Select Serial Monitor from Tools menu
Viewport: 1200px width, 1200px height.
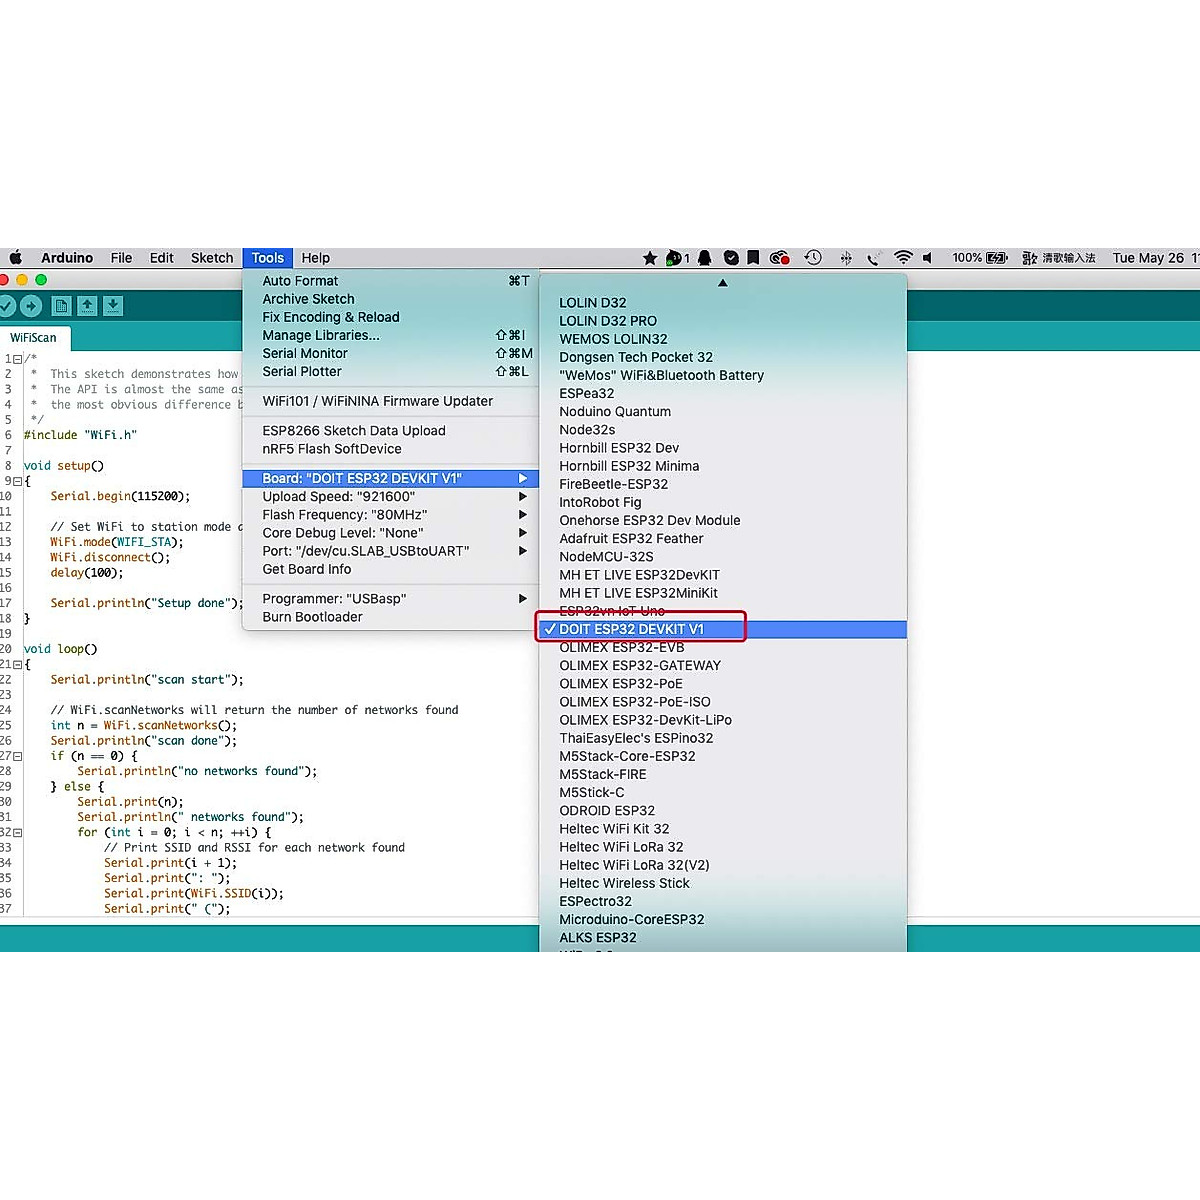pos(305,353)
